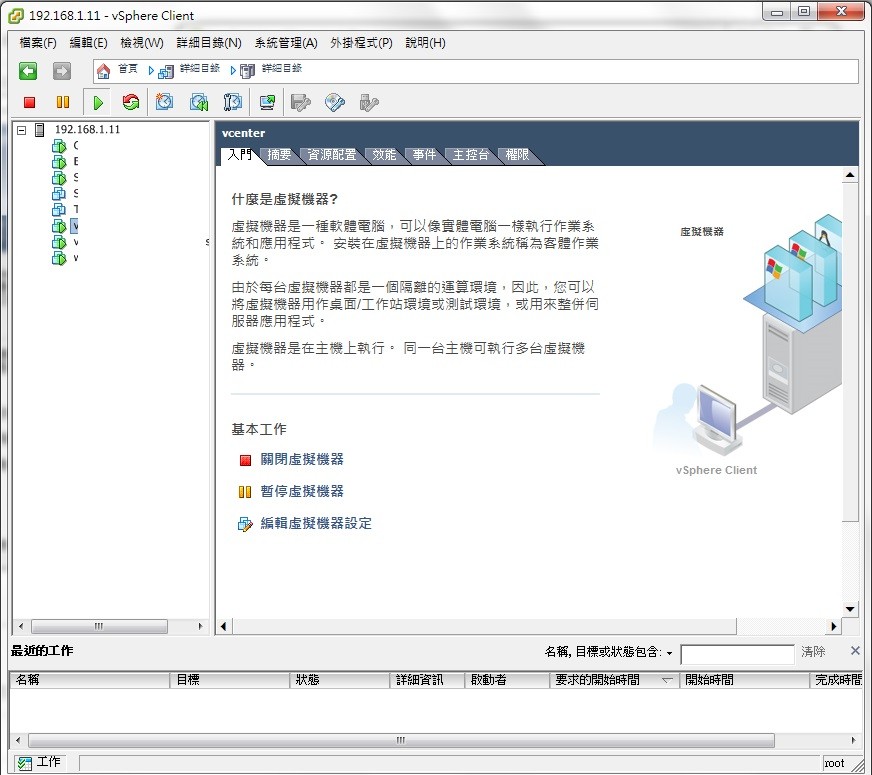
Task: Click the 關閉虛擬機器 link
Action: [x=302, y=459]
